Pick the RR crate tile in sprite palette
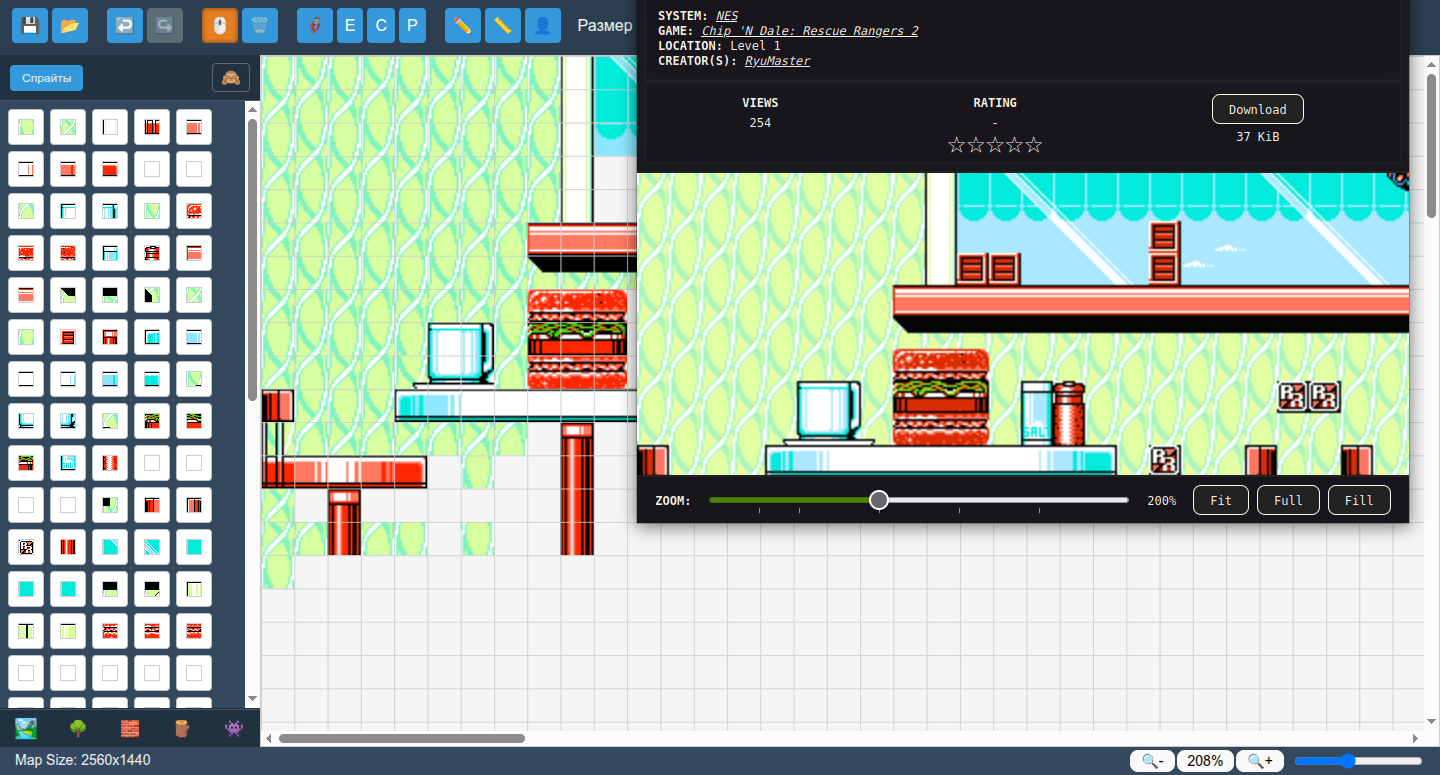This screenshot has height=775, width=1440. pyautogui.click(x=26, y=547)
